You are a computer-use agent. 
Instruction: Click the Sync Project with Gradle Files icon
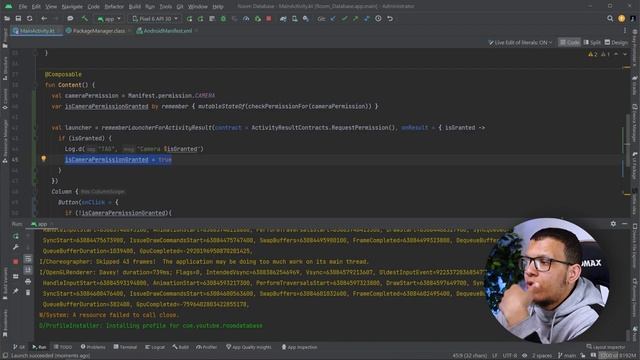point(283,19)
